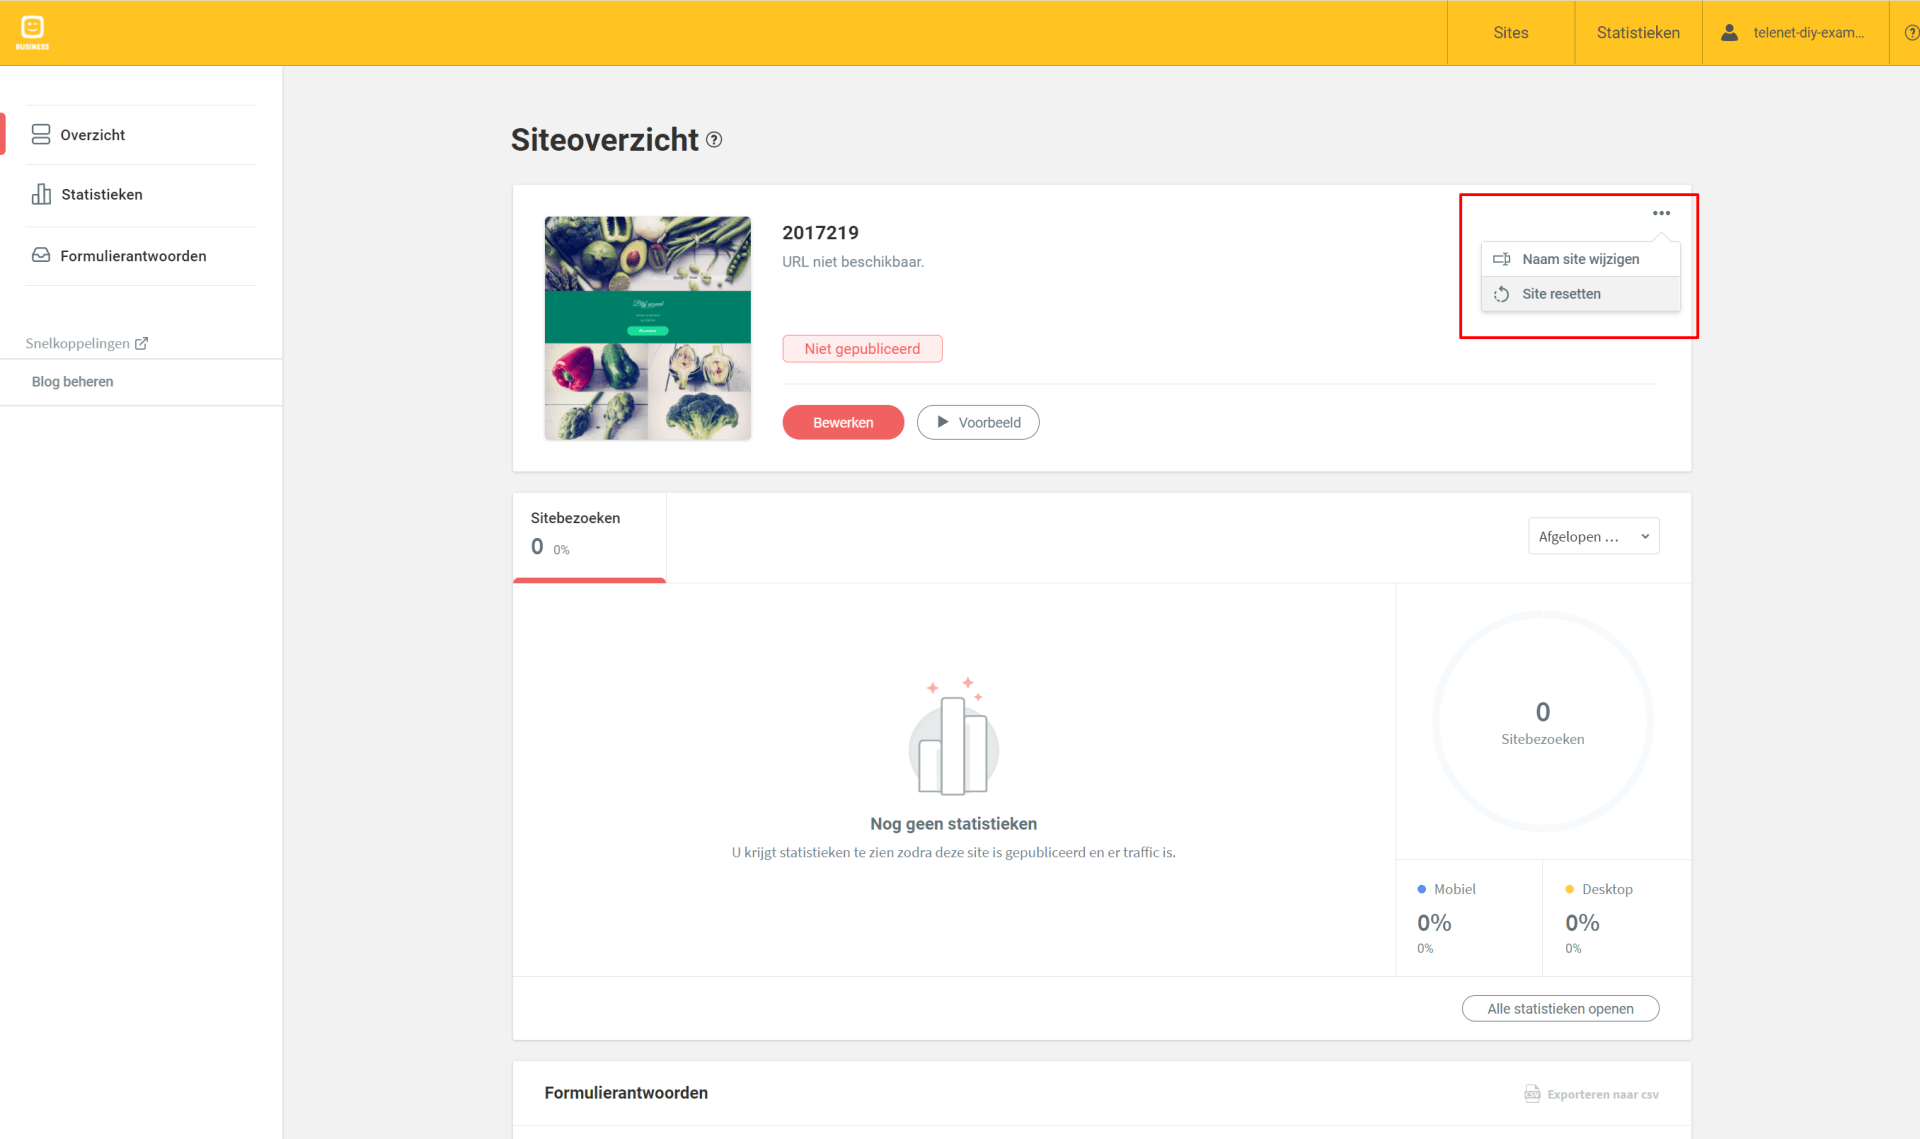Open Statistieken bar chart icon in sidebar
1920x1139 pixels.
point(41,194)
